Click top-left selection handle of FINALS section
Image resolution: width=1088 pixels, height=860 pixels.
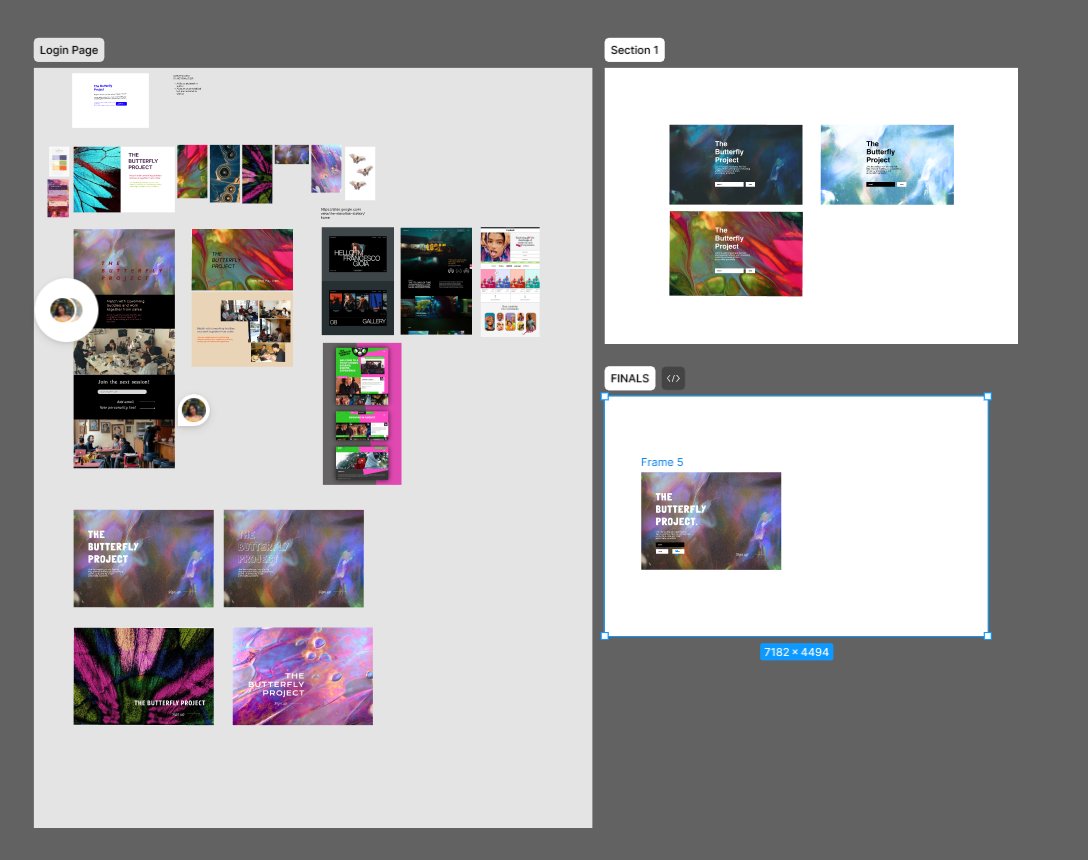pyautogui.click(x=605, y=396)
